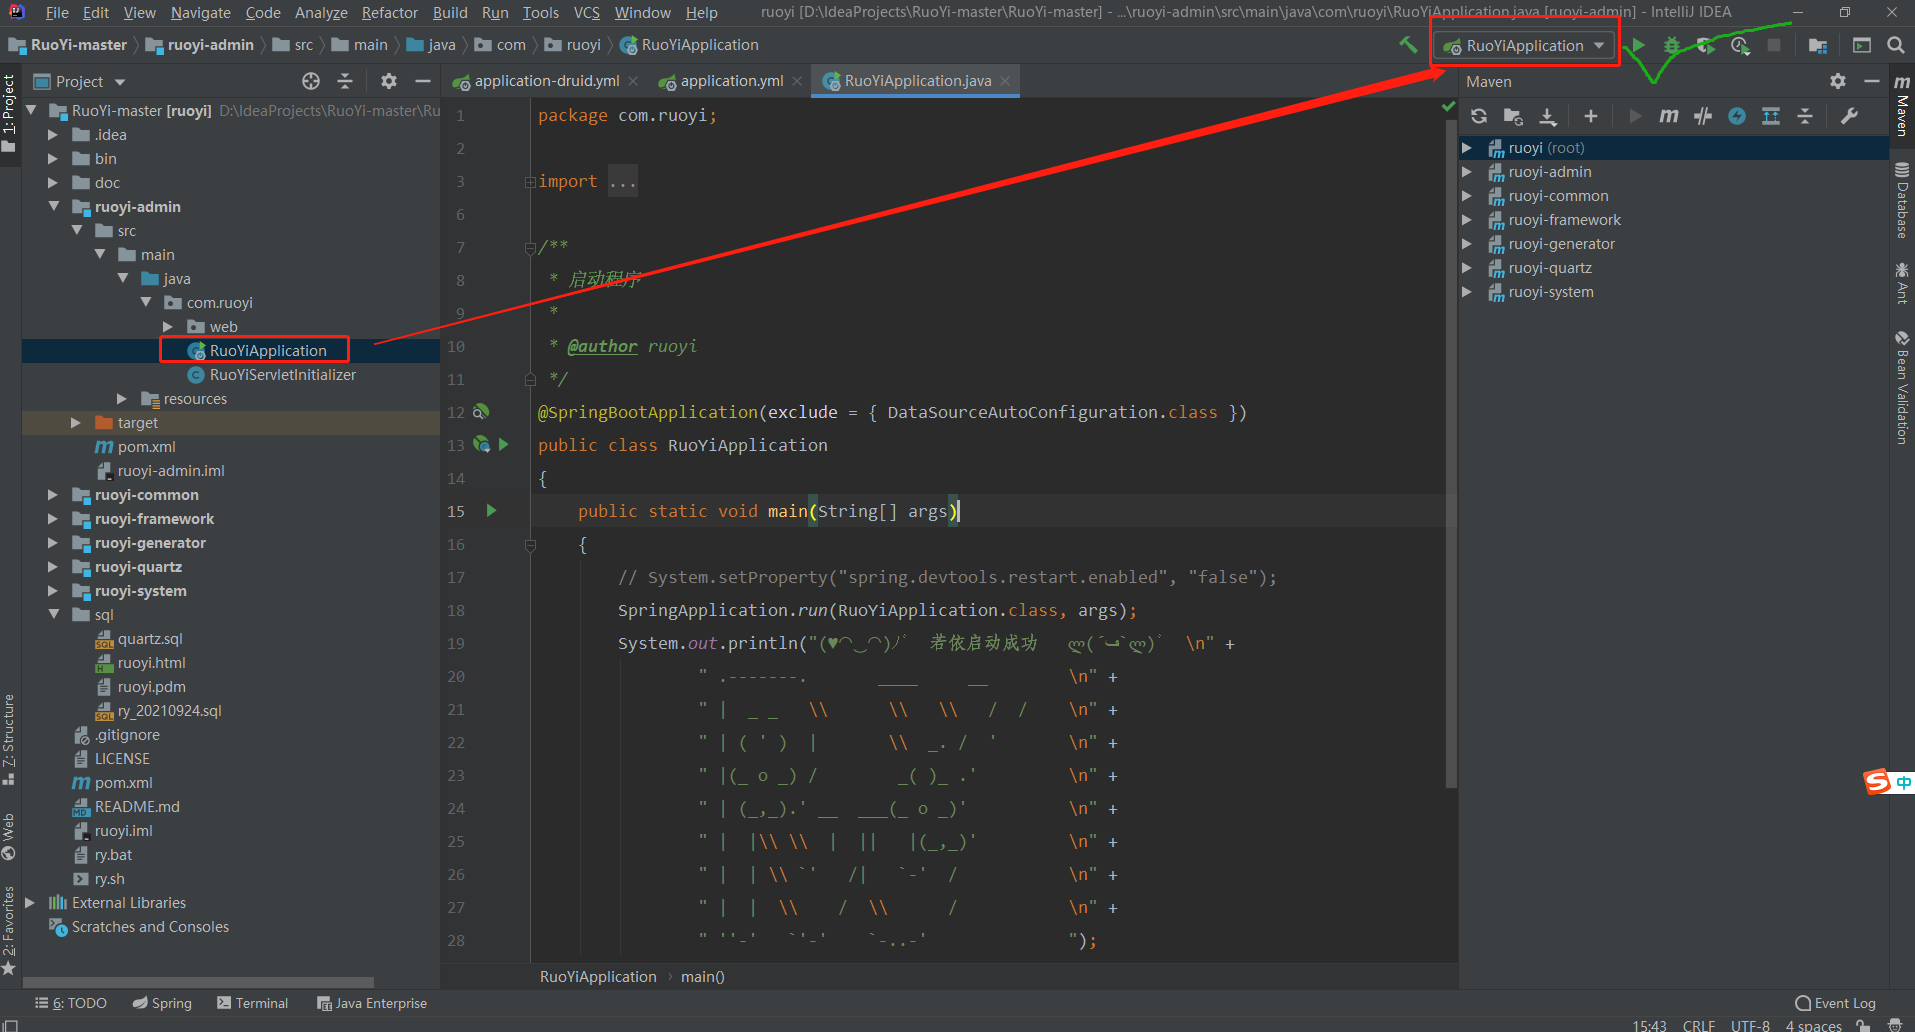This screenshot has width=1915, height=1032.
Task: Hide the Maven tool window
Action: click(1872, 81)
